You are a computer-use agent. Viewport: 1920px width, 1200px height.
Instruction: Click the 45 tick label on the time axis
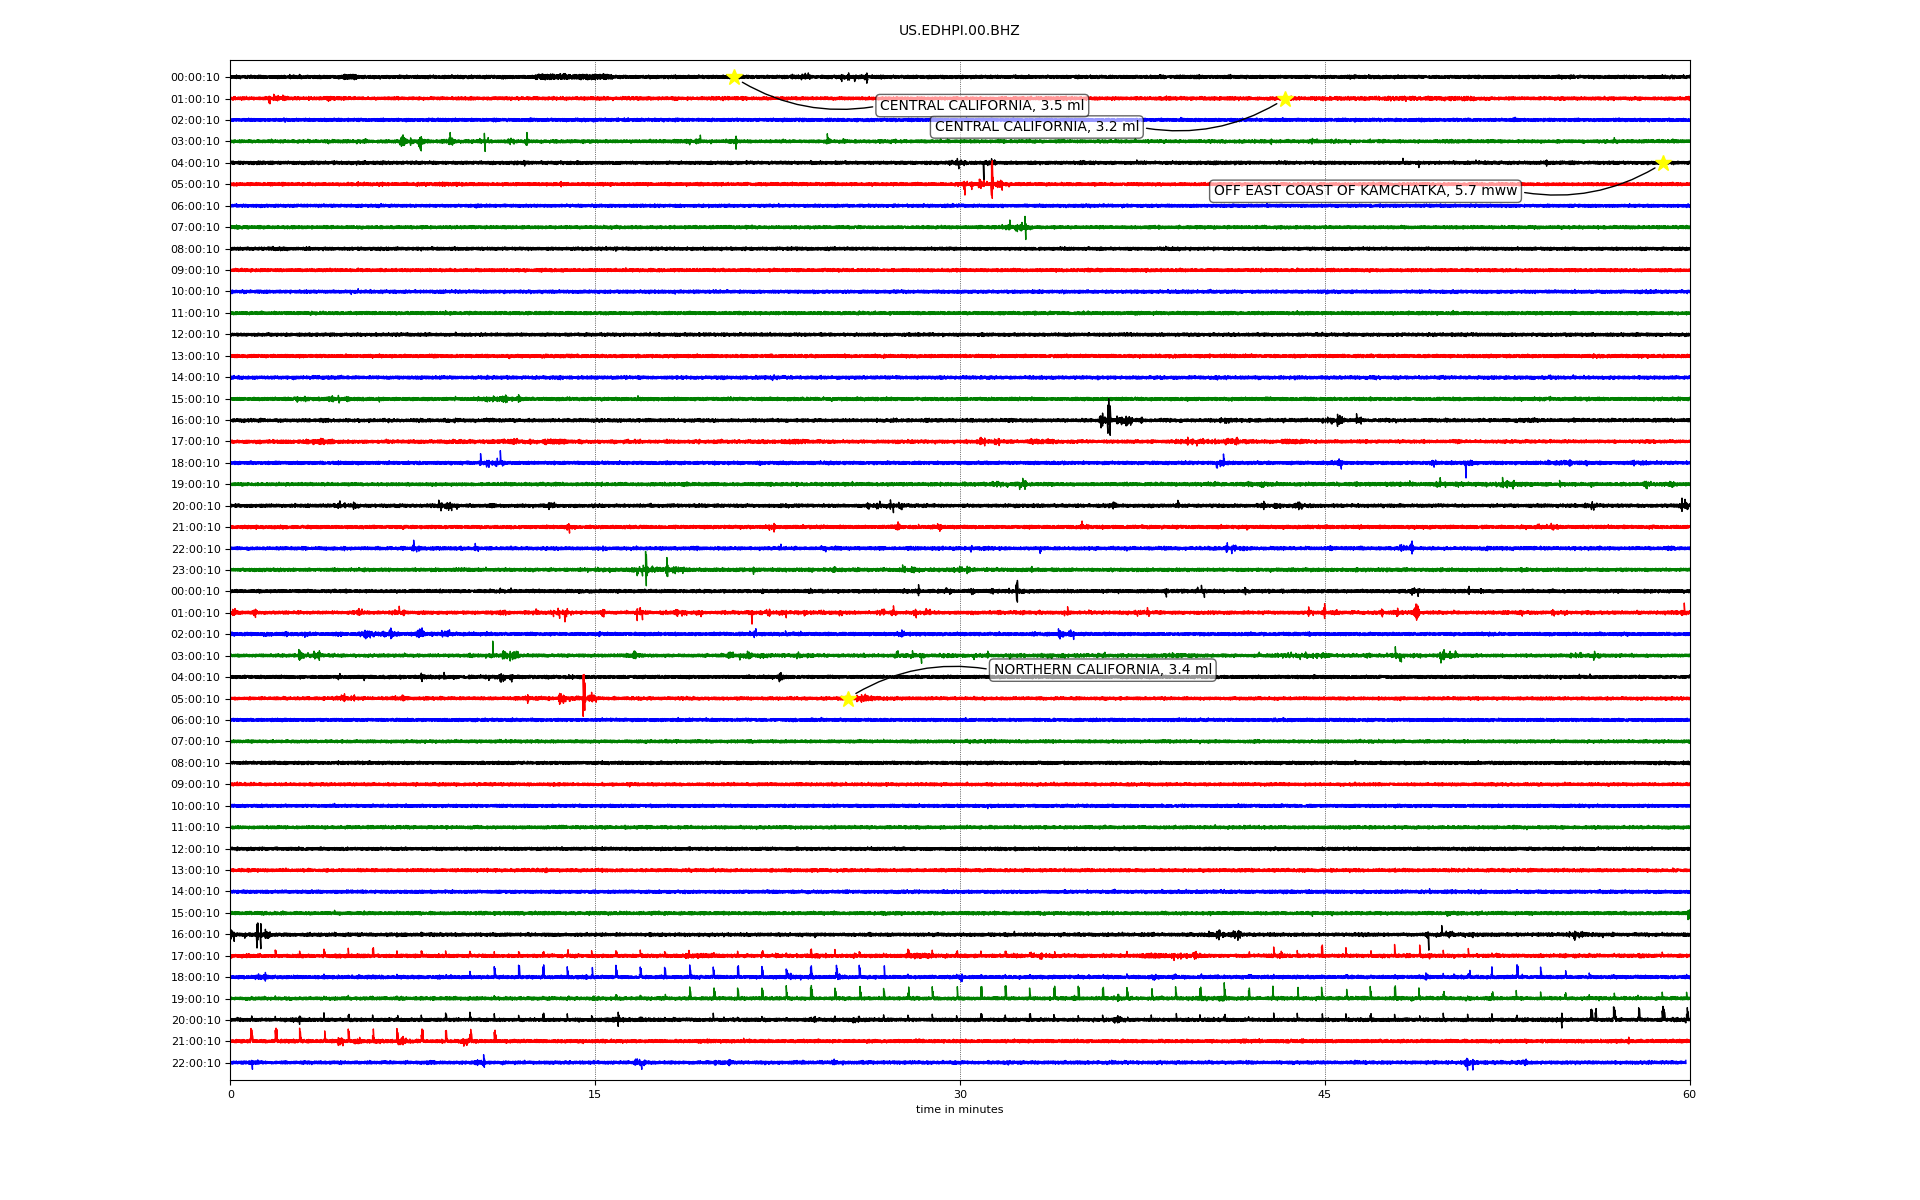(1325, 1094)
